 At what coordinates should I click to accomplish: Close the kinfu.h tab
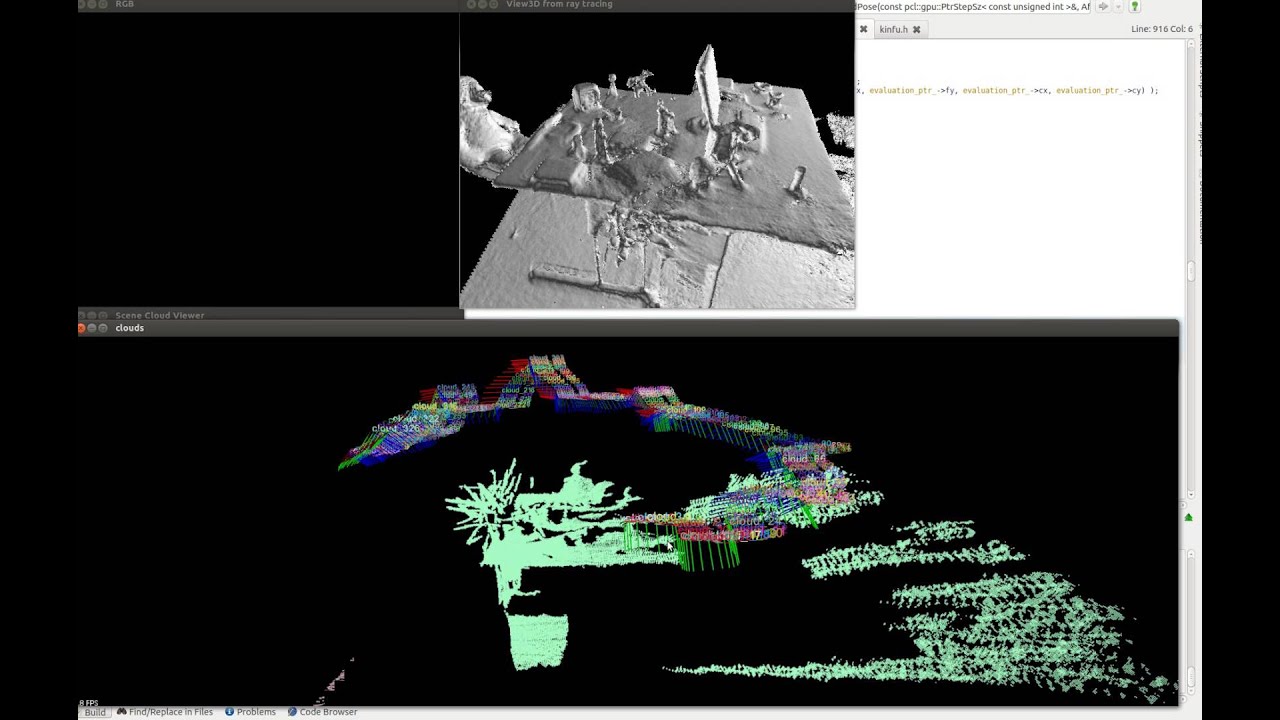click(916, 29)
